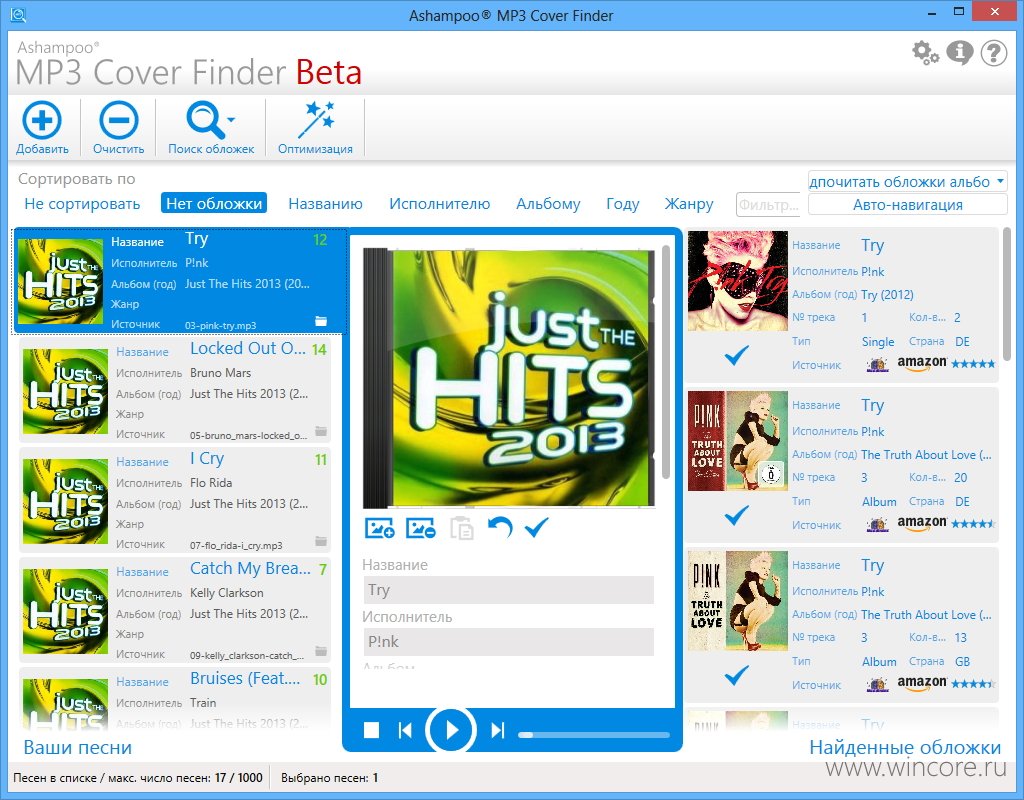Expand the предпочитать обложки альбо dropdown
This screenshot has width=1024, height=800.
pyautogui.click(x=907, y=182)
